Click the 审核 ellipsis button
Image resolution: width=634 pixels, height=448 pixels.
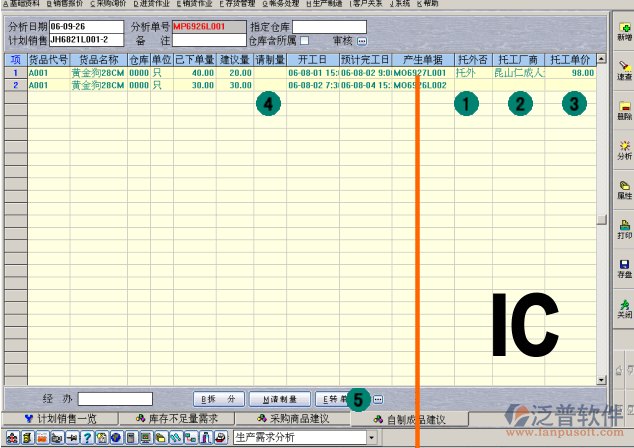362,41
